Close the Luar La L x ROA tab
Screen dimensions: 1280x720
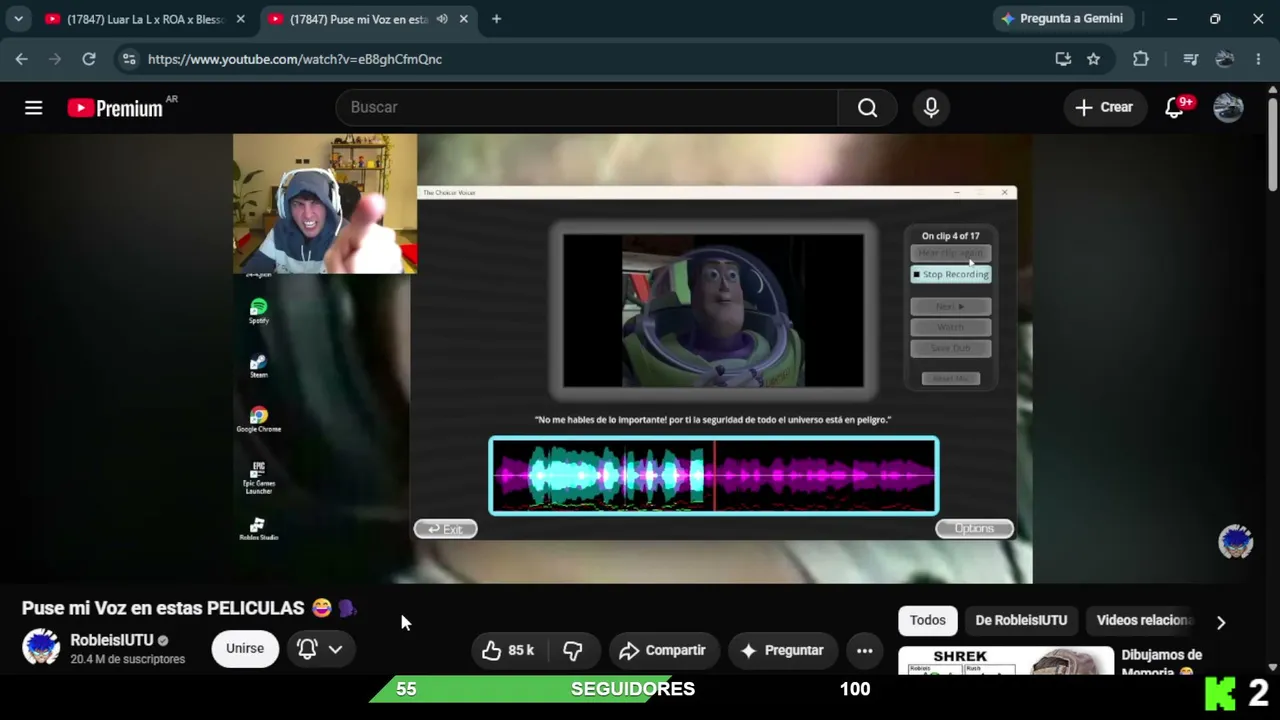[x=240, y=19]
